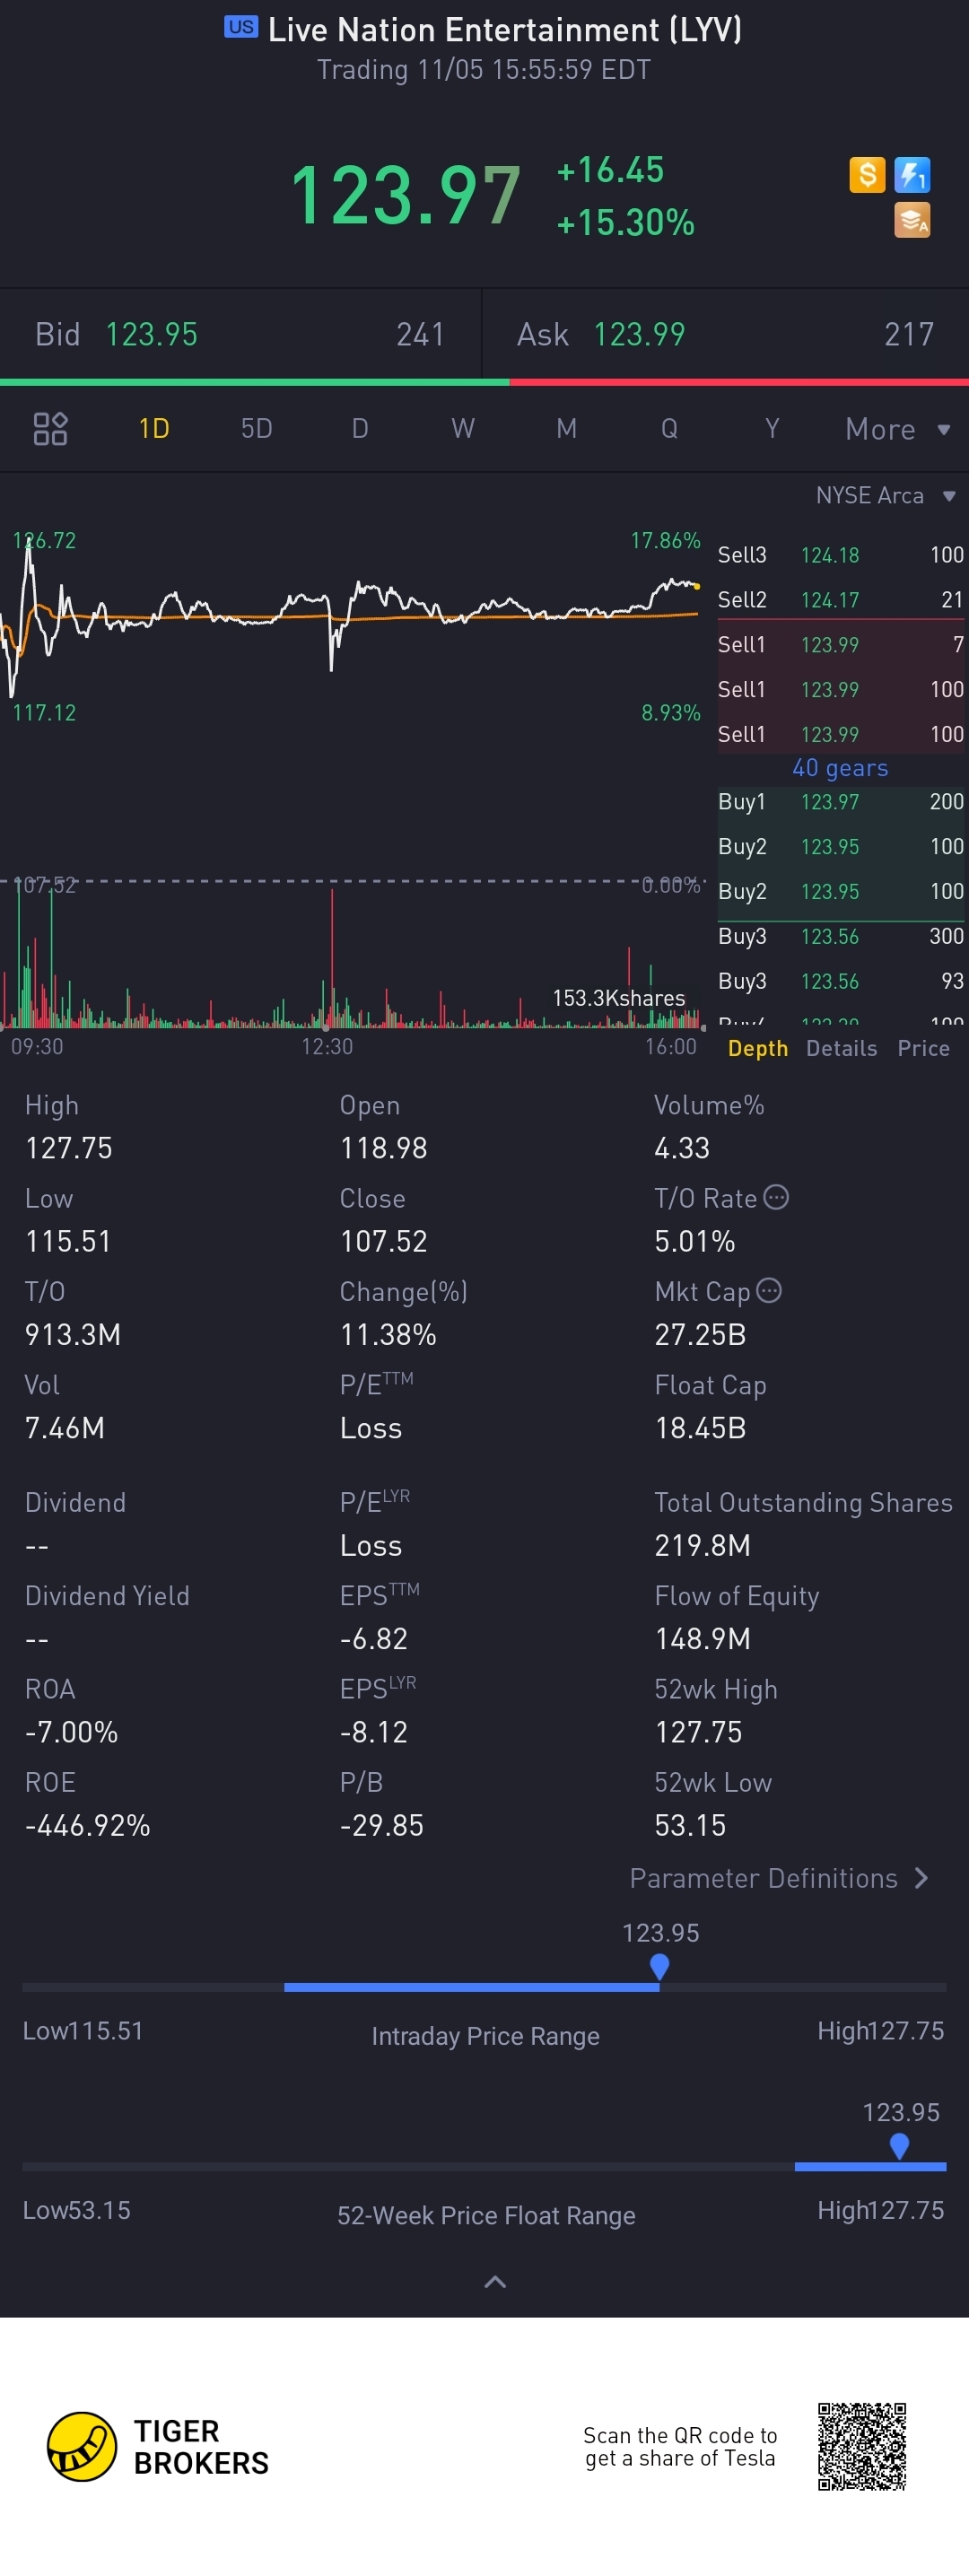Switch chart to weekly W period
The width and height of the screenshot is (969, 2576).
(463, 429)
